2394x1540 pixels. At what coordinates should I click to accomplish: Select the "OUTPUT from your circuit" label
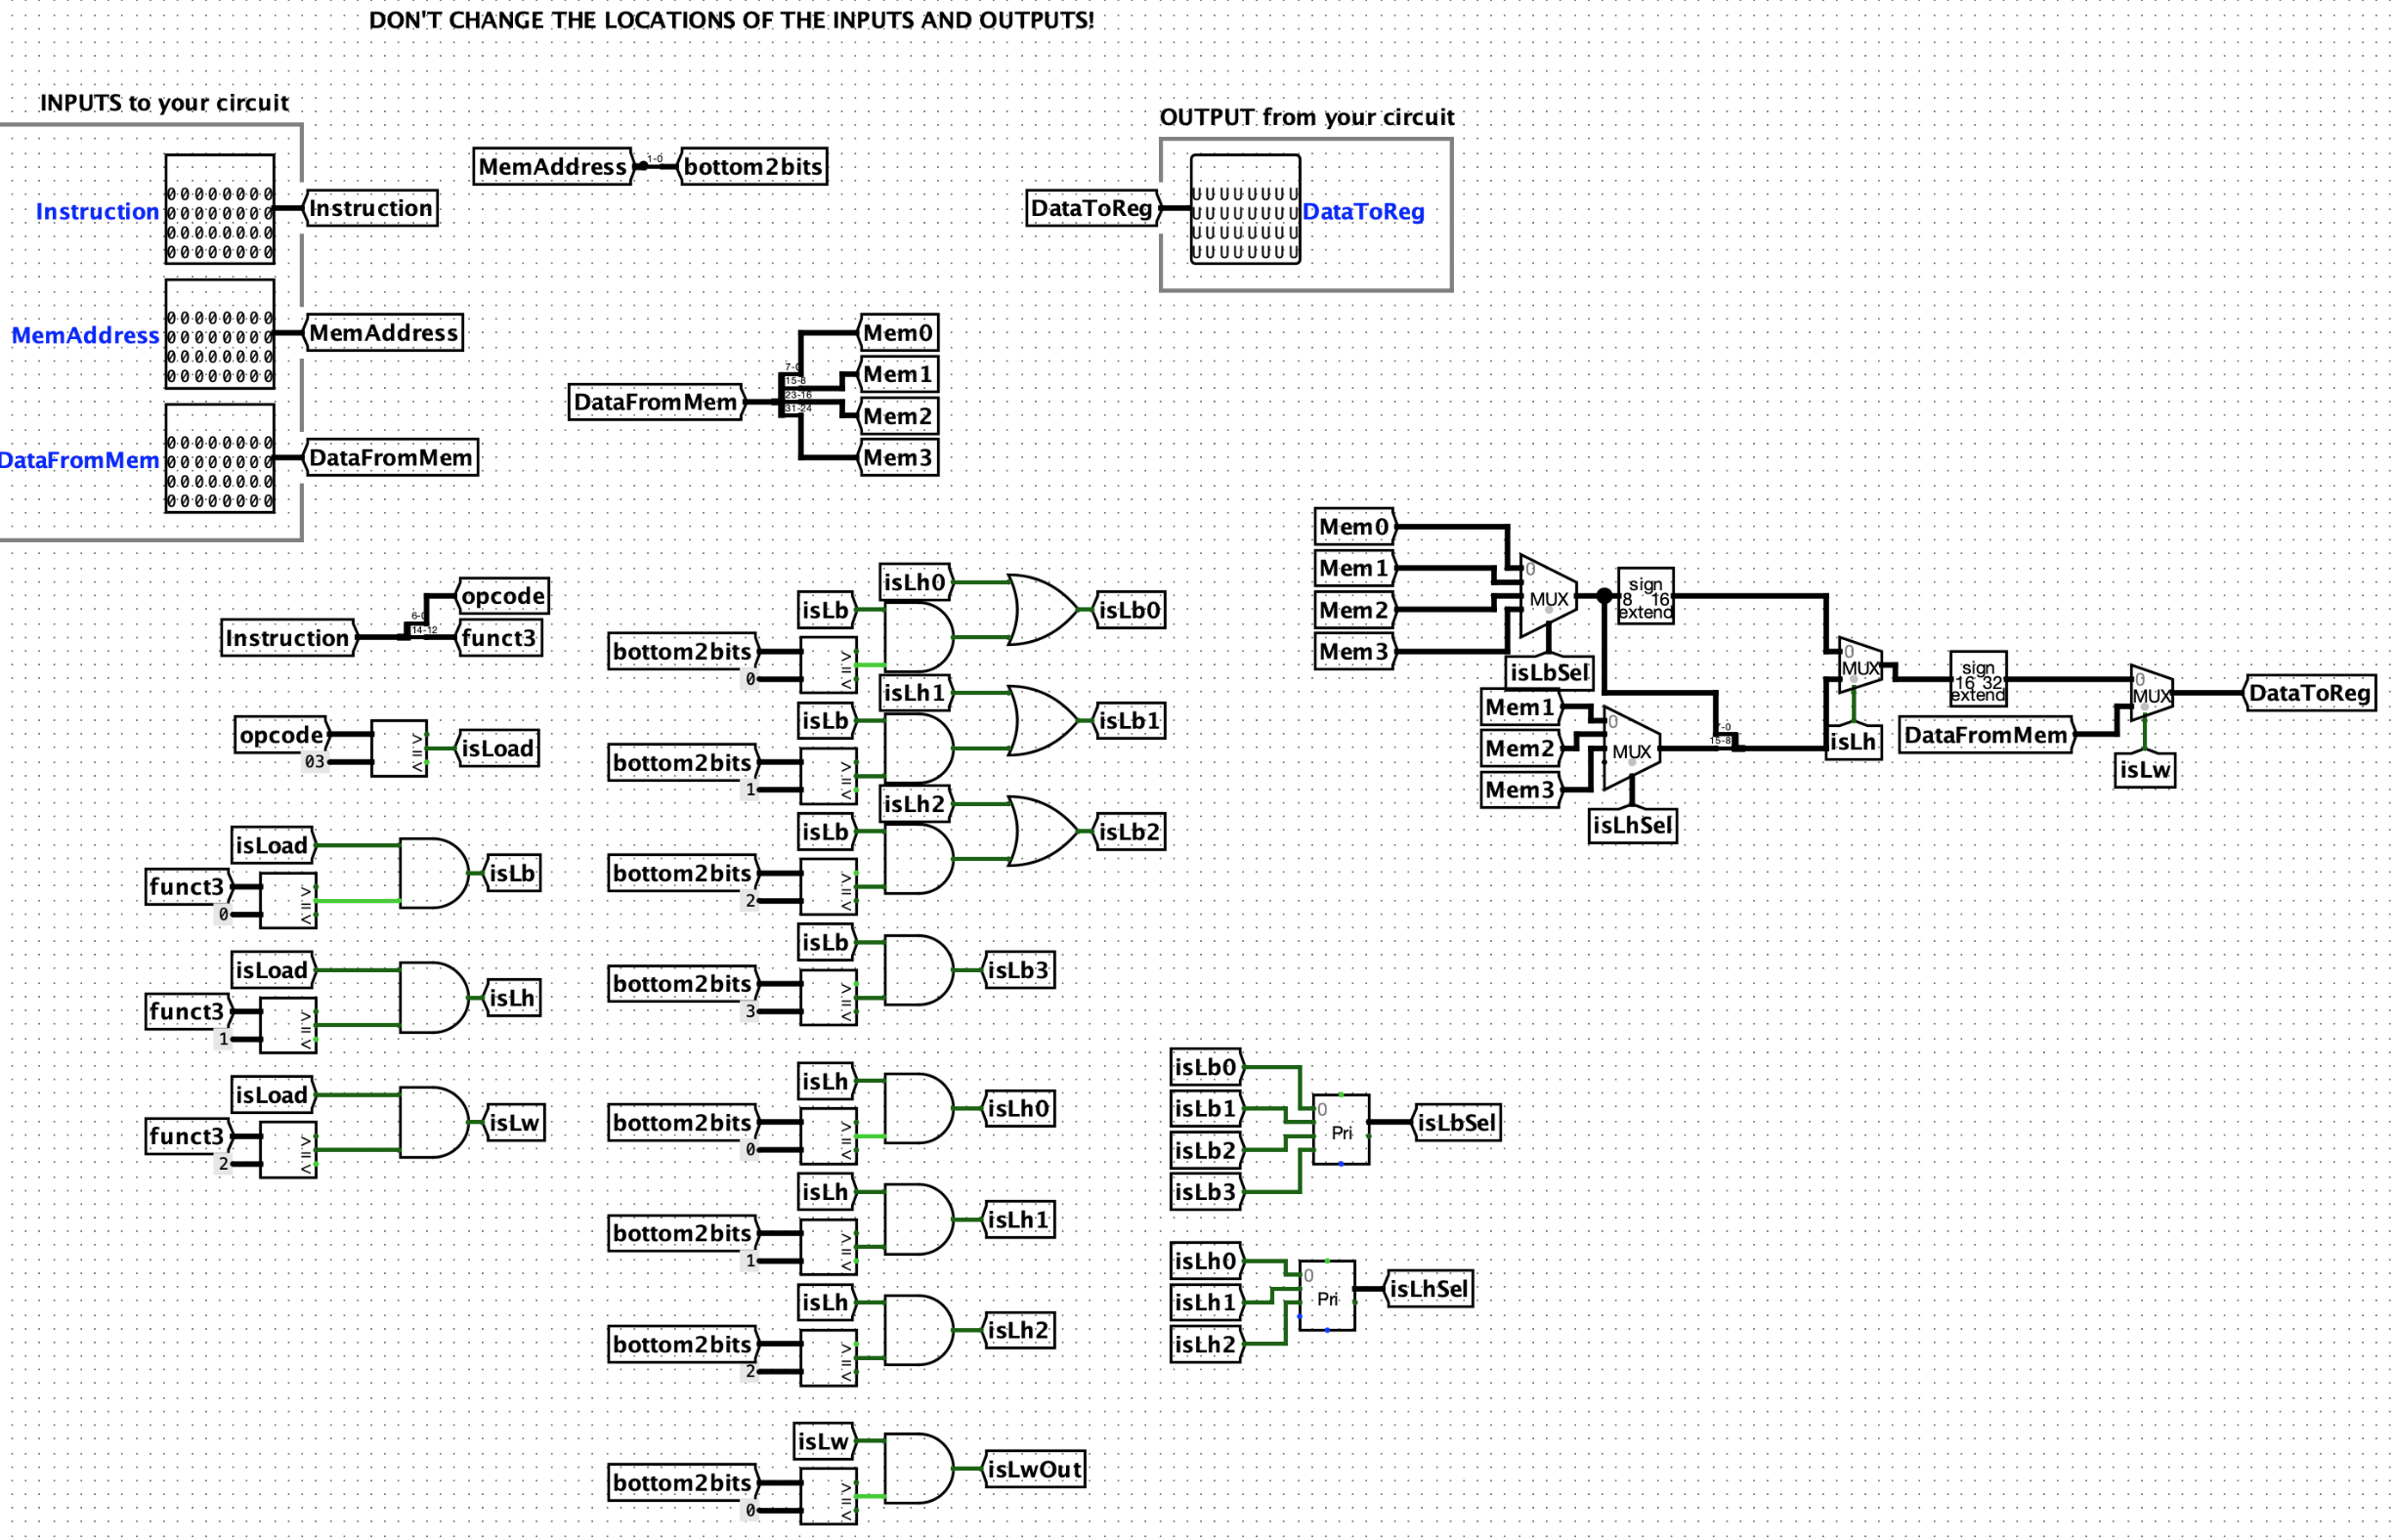tap(1306, 117)
